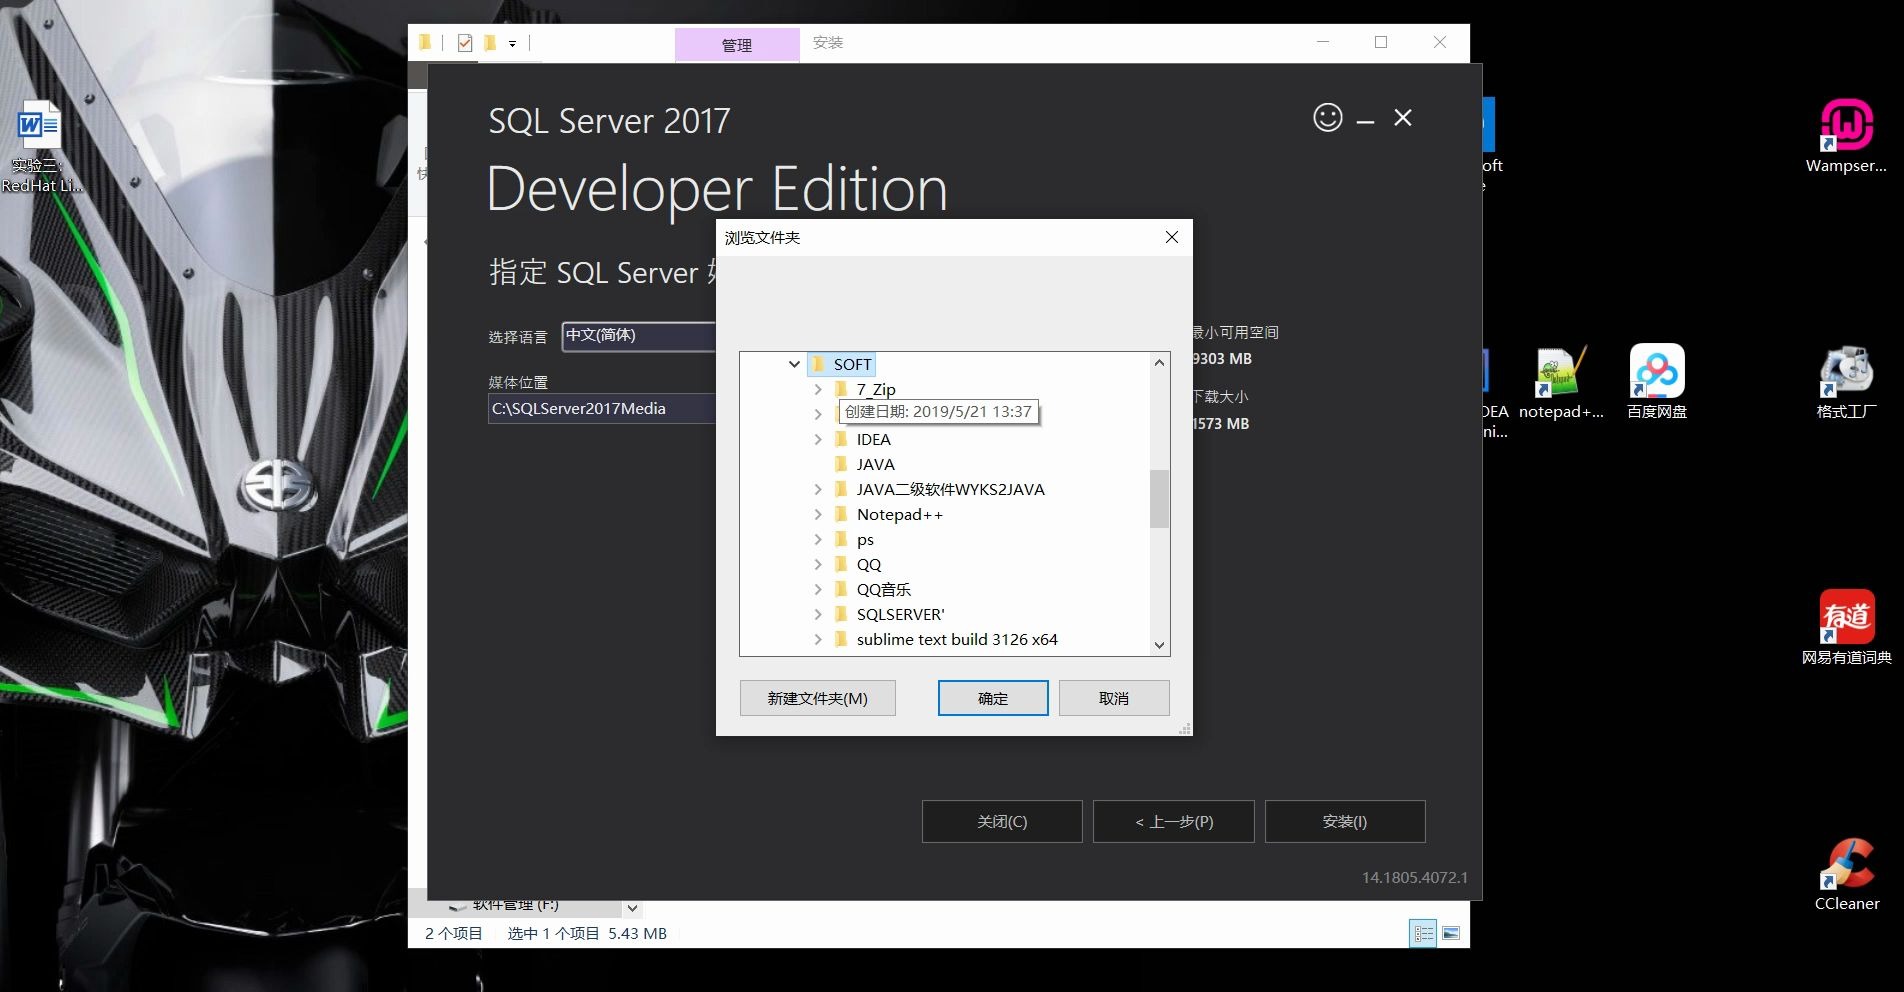Click the smiley feedback icon in SQL Server installer

(1327, 118)
